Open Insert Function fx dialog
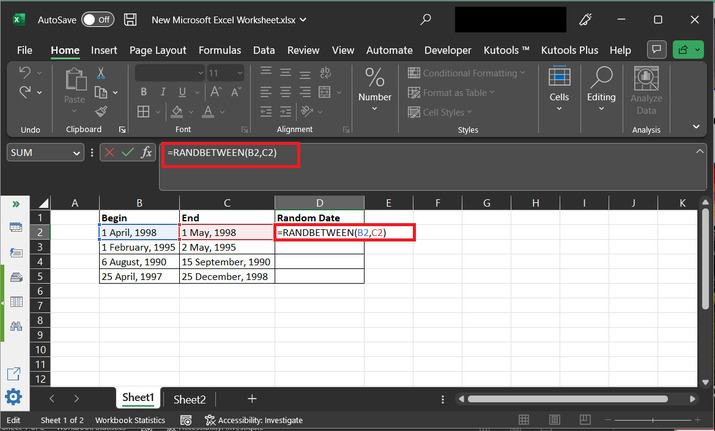715x431 pixels. click(146, 152)
